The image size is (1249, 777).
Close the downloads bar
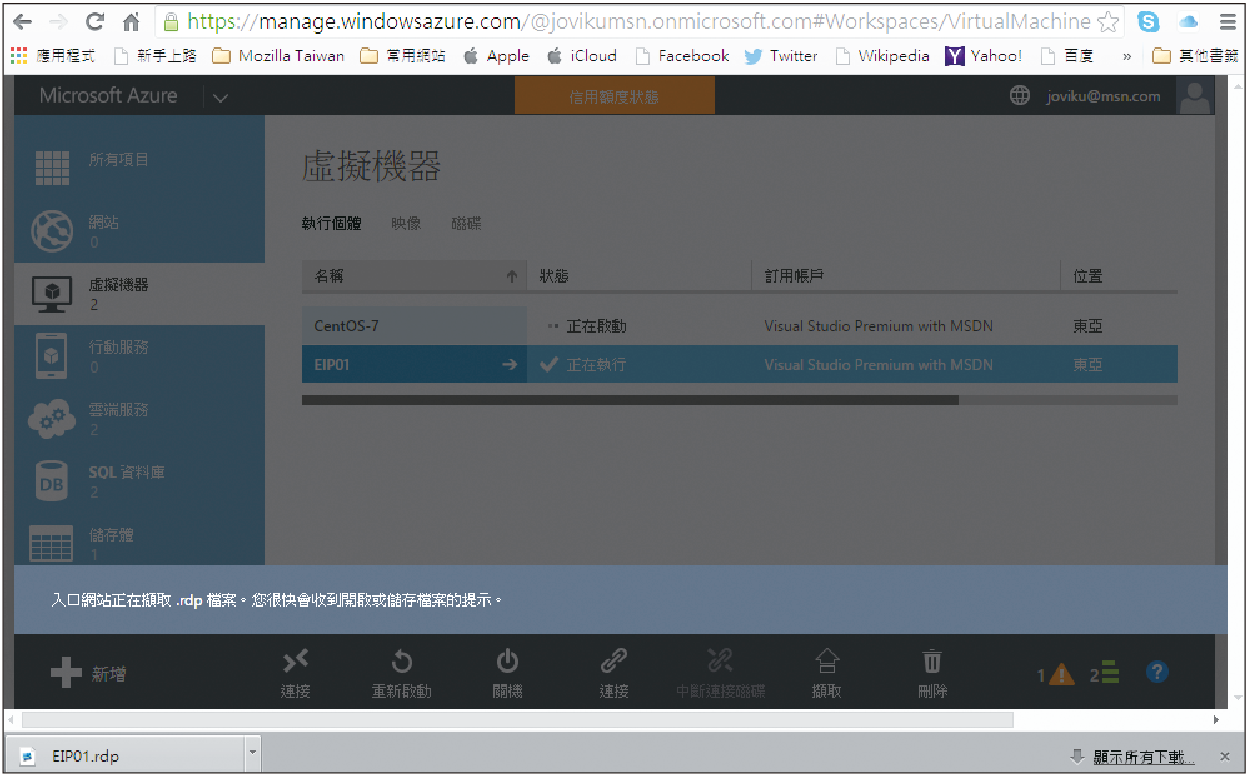1225,757
